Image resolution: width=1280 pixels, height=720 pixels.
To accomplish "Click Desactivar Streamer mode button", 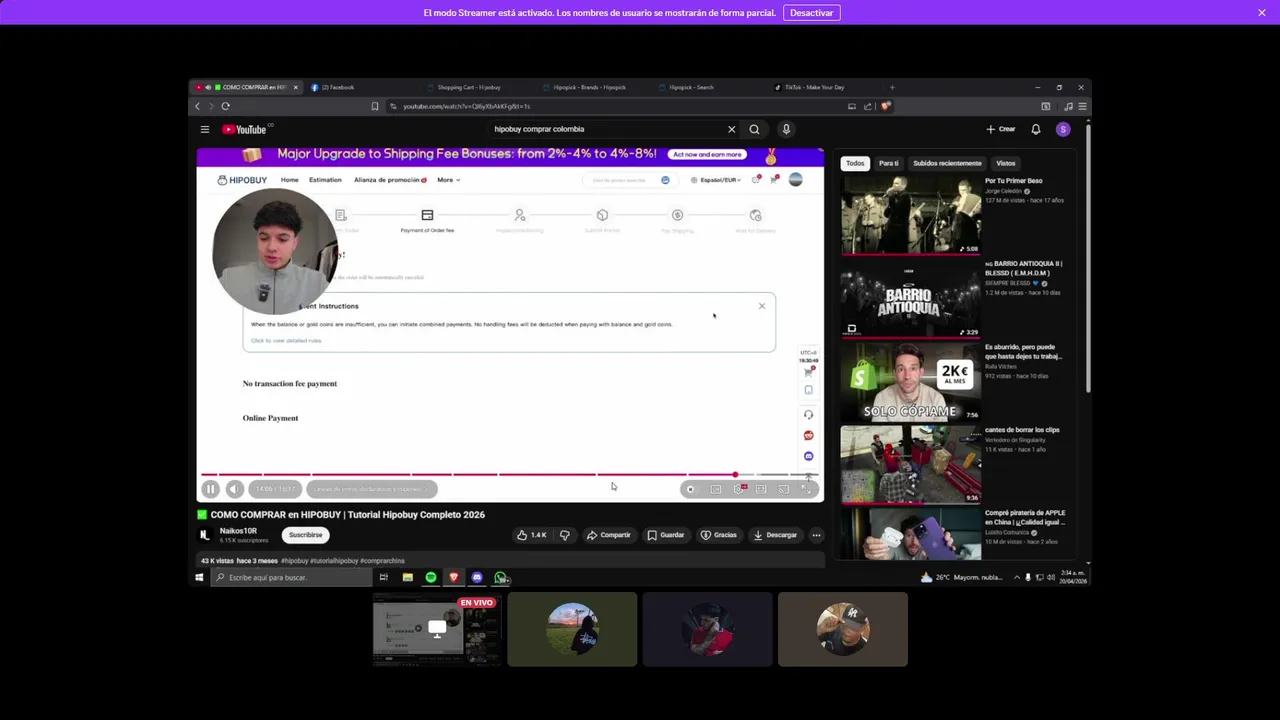I will [x=811, y=13].
